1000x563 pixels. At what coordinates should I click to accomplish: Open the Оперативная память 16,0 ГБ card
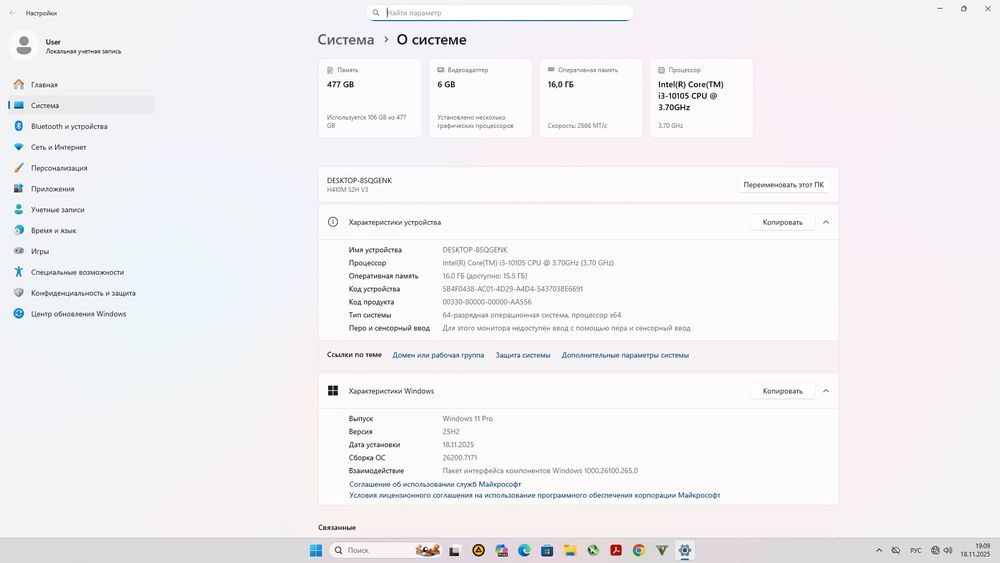tap(591, 98)
